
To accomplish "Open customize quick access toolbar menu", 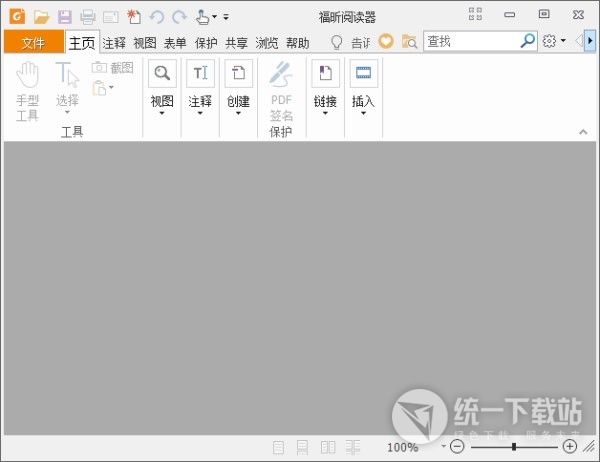I will click(x=226, y=17).
